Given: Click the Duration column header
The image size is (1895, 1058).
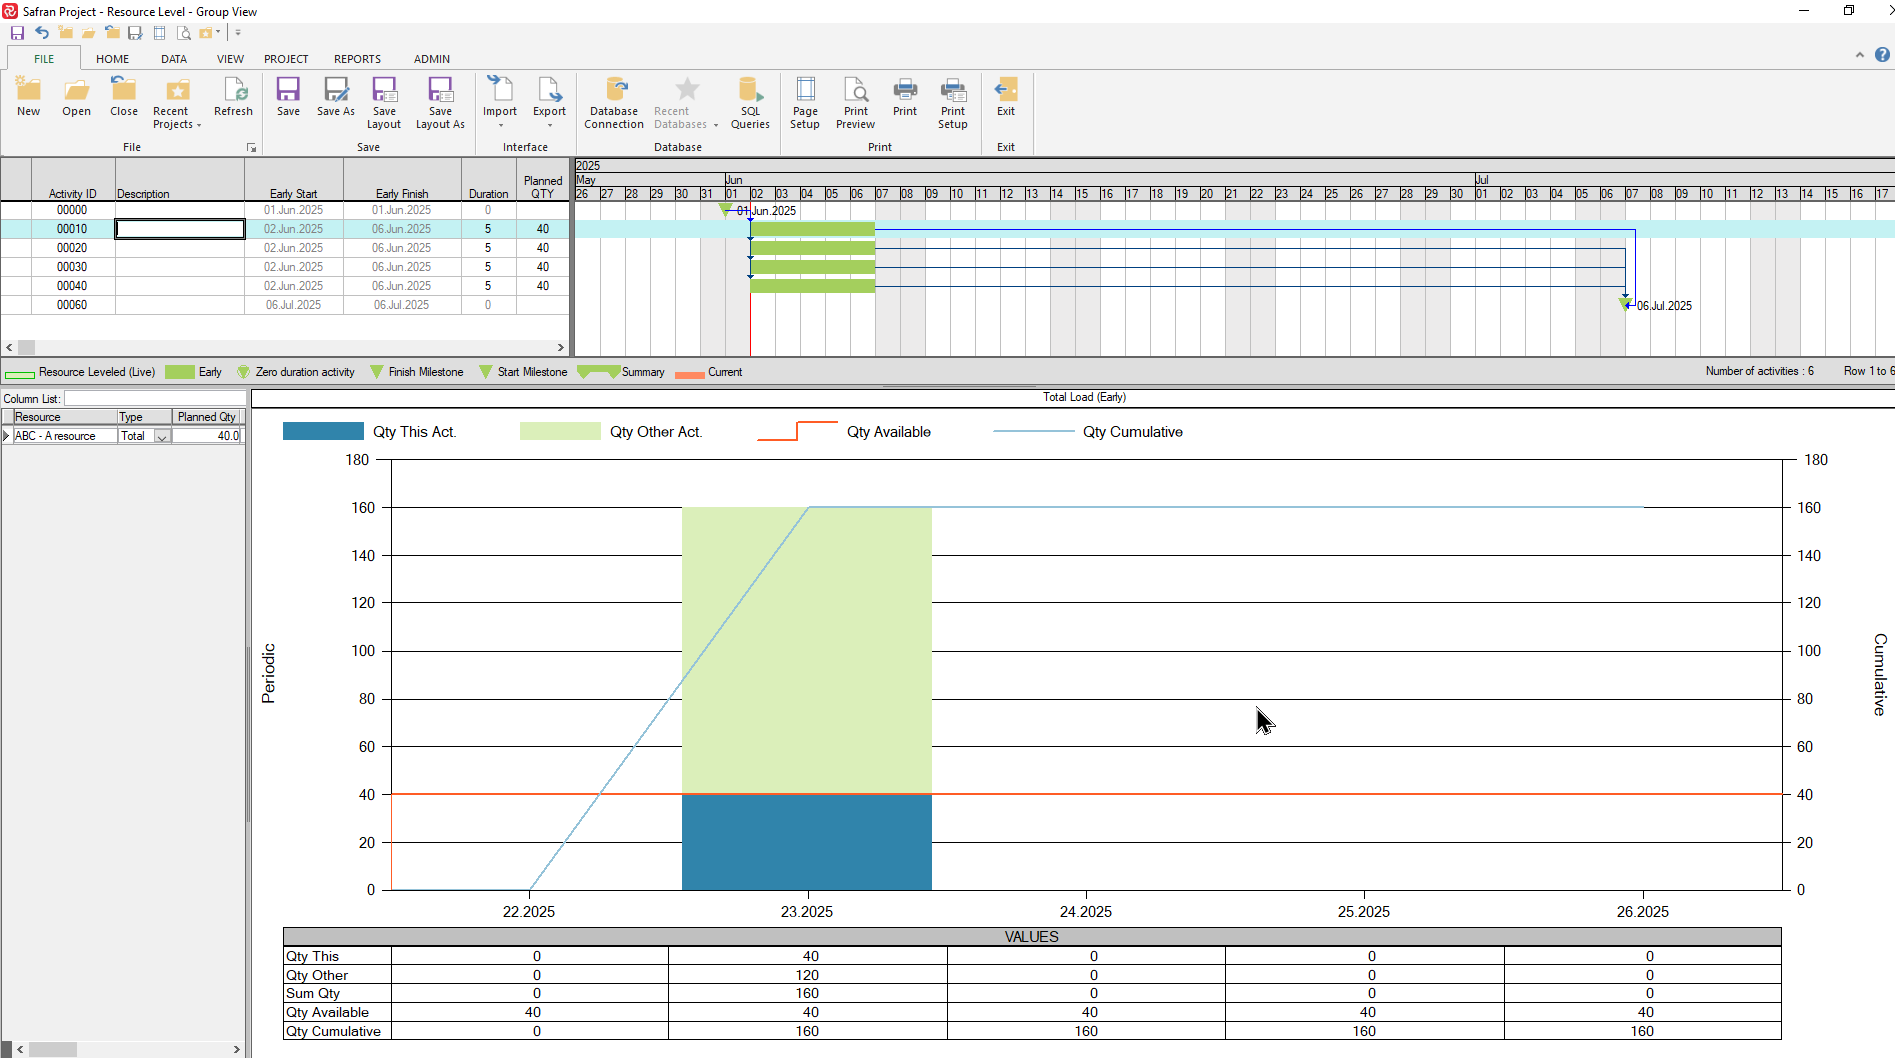Looking at the screenshot, I should coord(488,181).
